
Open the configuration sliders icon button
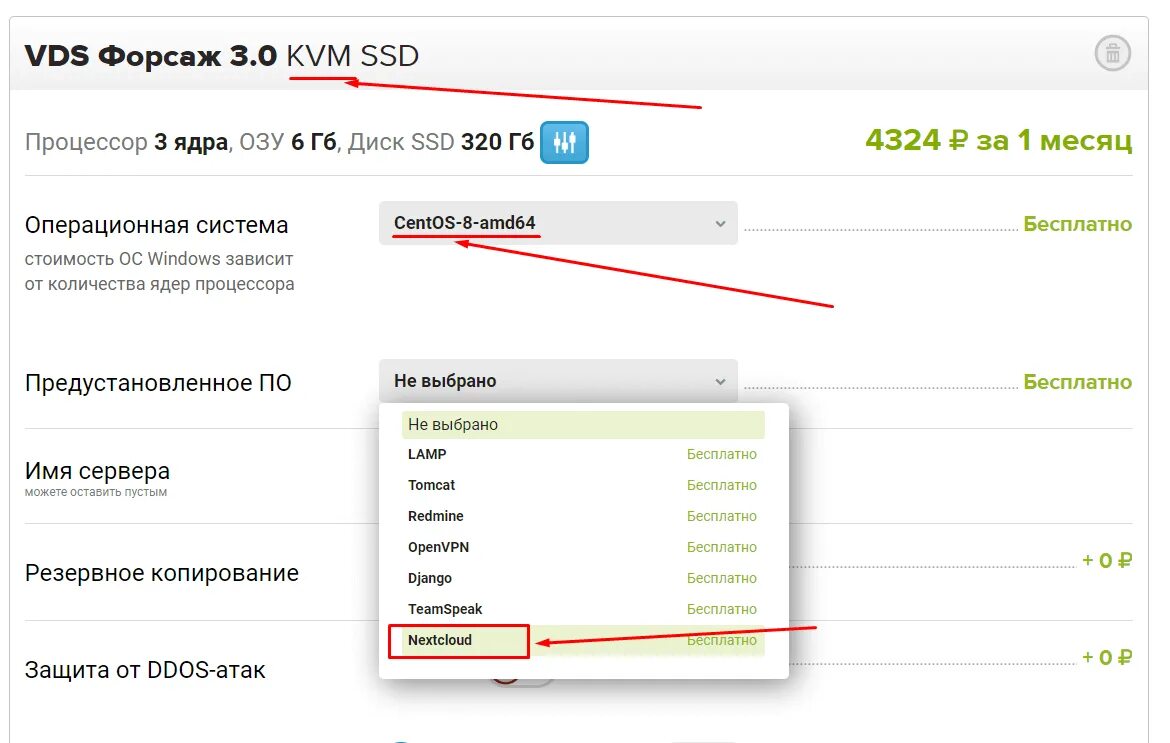[x=564, y=142]
